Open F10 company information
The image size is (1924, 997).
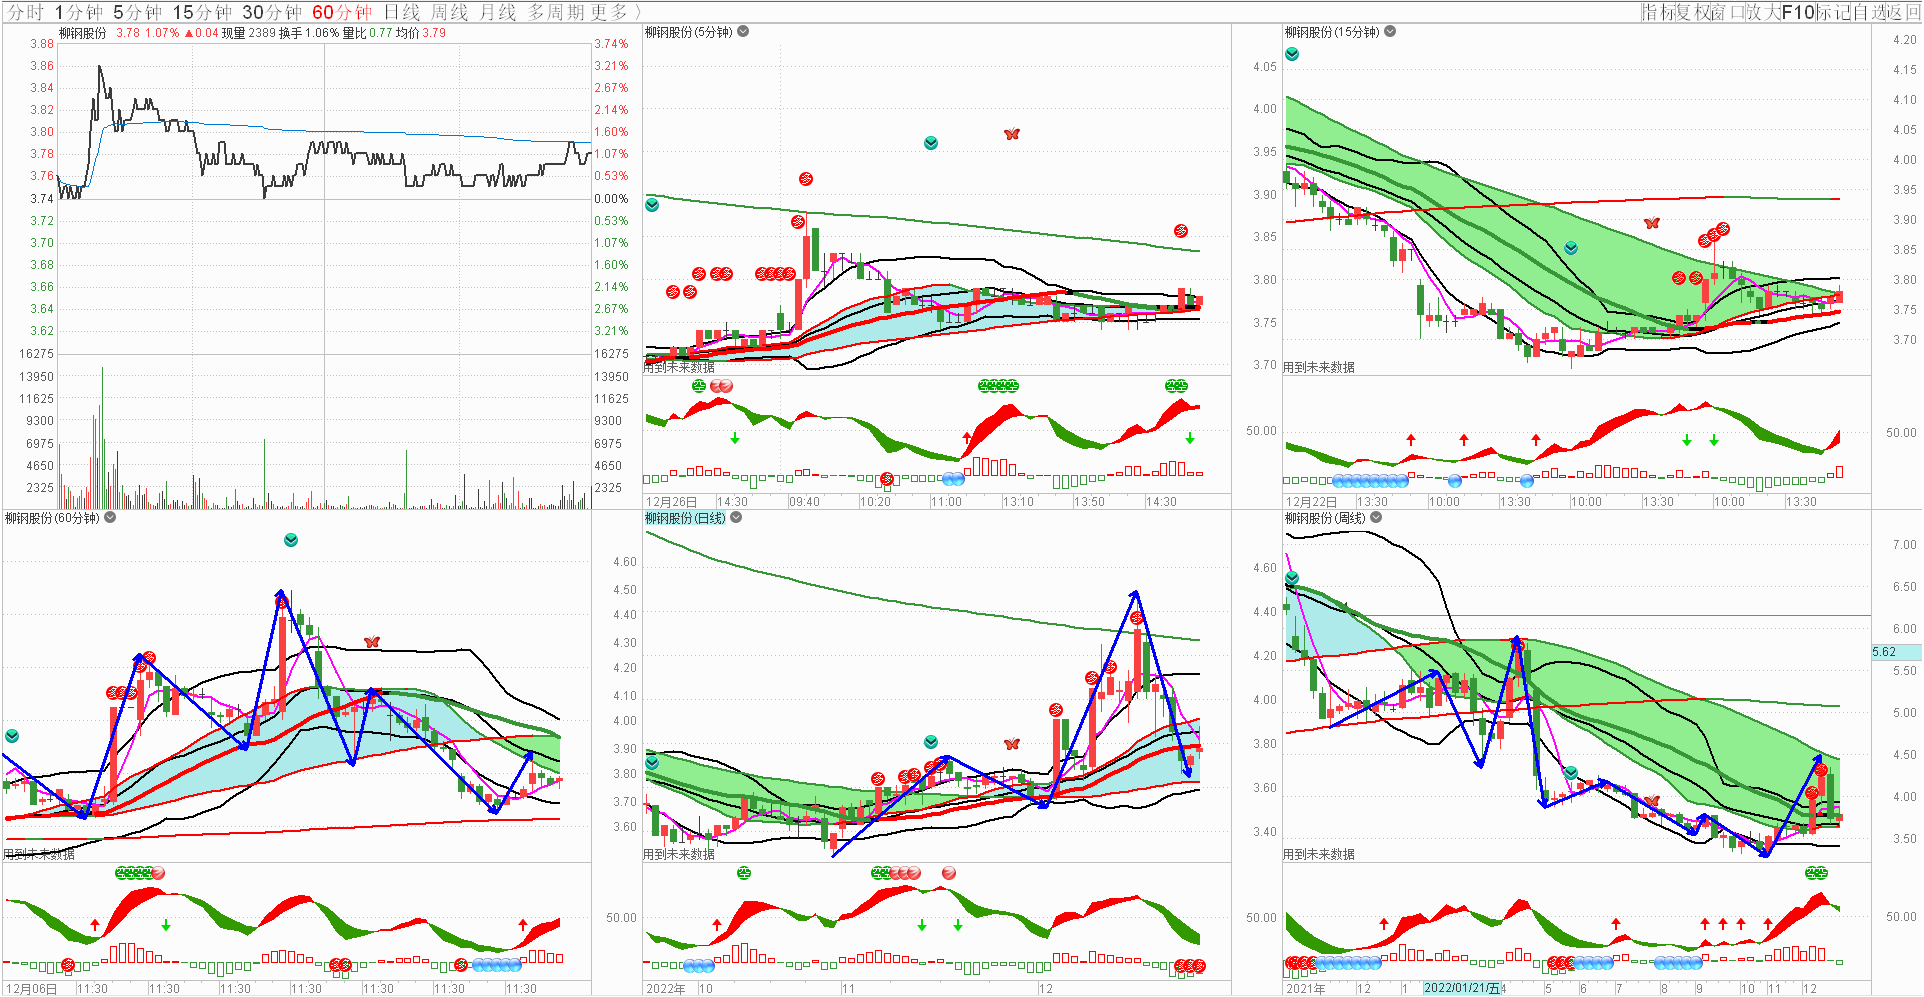click(1798, 12)
